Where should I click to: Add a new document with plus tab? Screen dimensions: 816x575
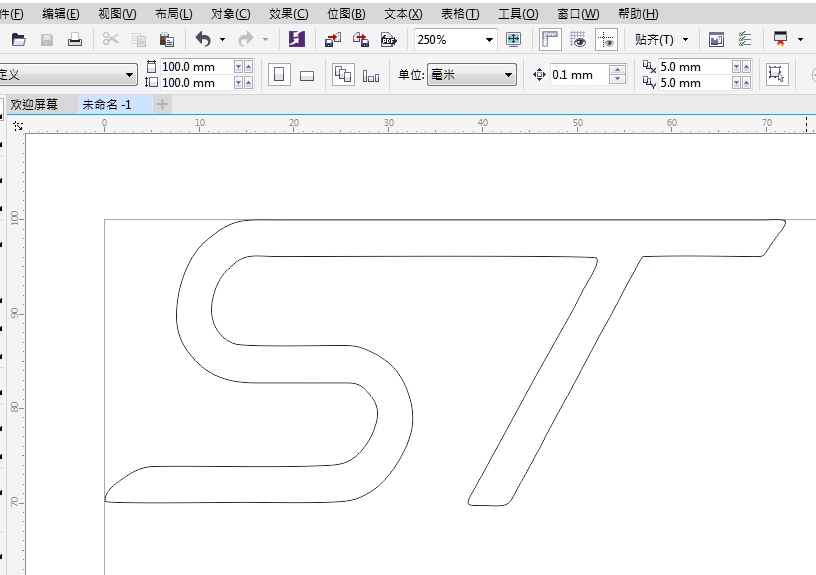(162, 105)
